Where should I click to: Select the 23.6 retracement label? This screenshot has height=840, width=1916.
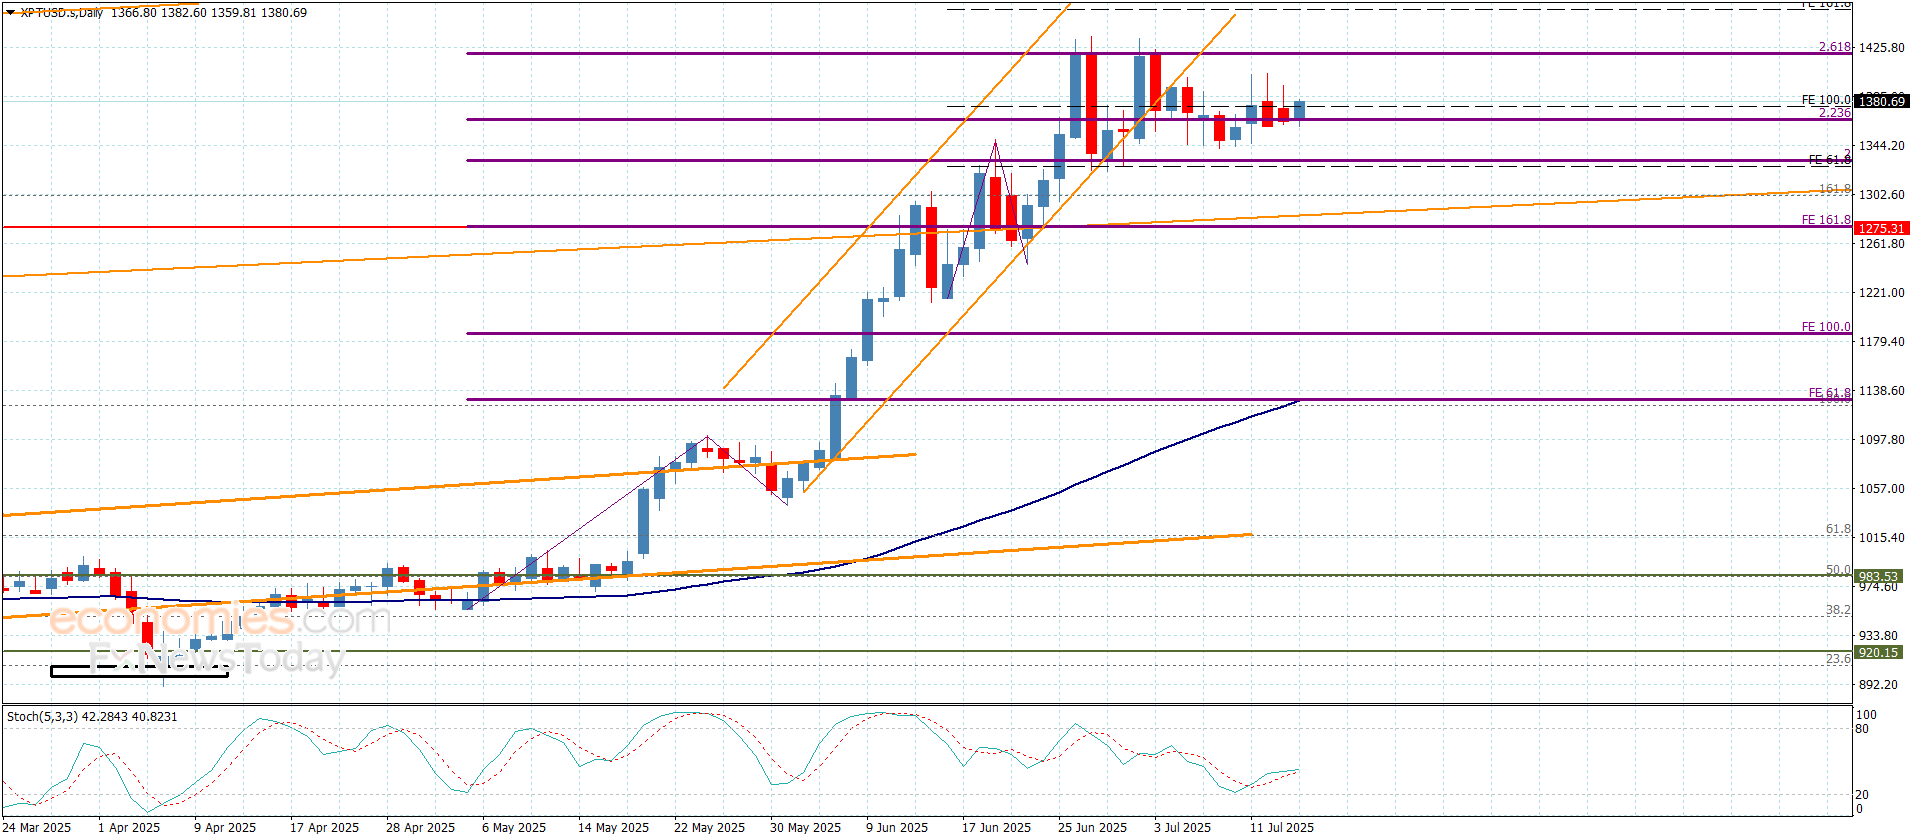(x=1838, y=659)
